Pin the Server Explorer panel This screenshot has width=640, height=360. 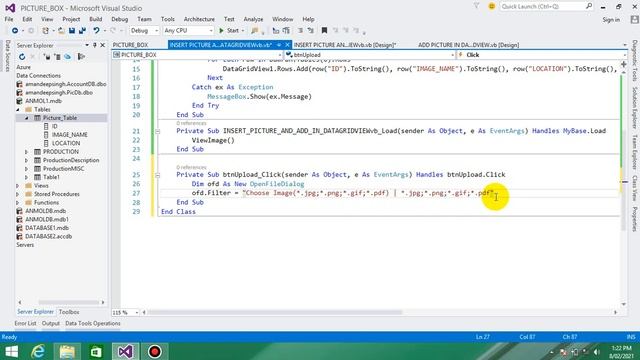tap(95, 45)
